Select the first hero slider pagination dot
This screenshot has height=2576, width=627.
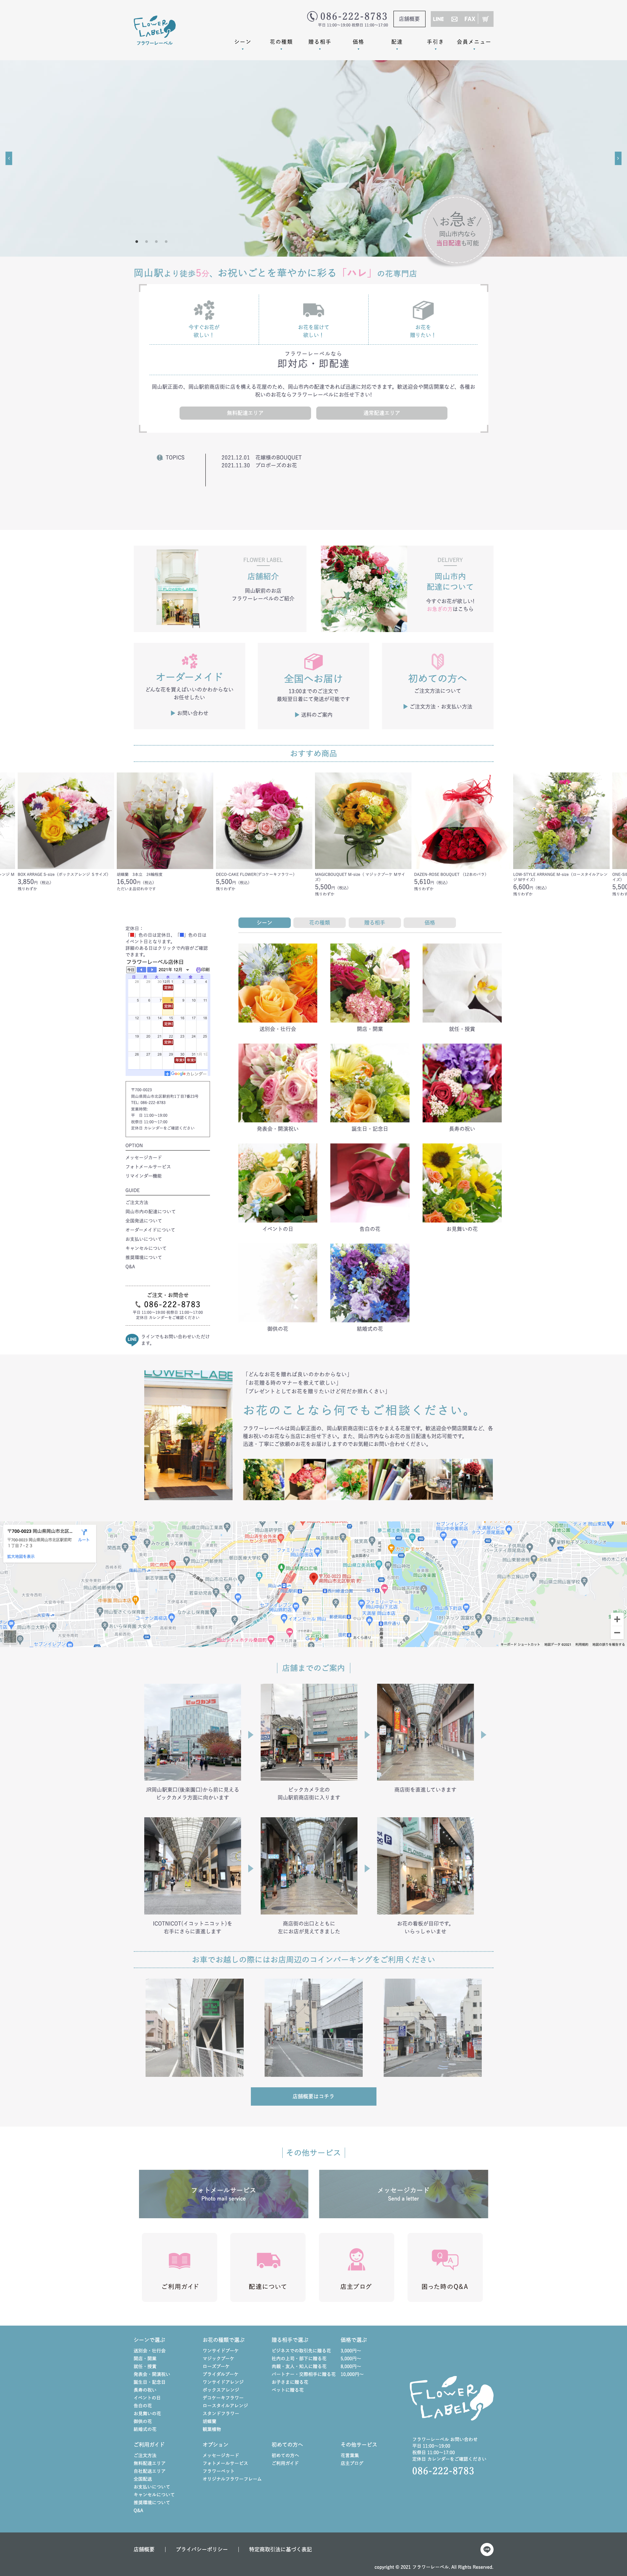click(x=137, y=241)
